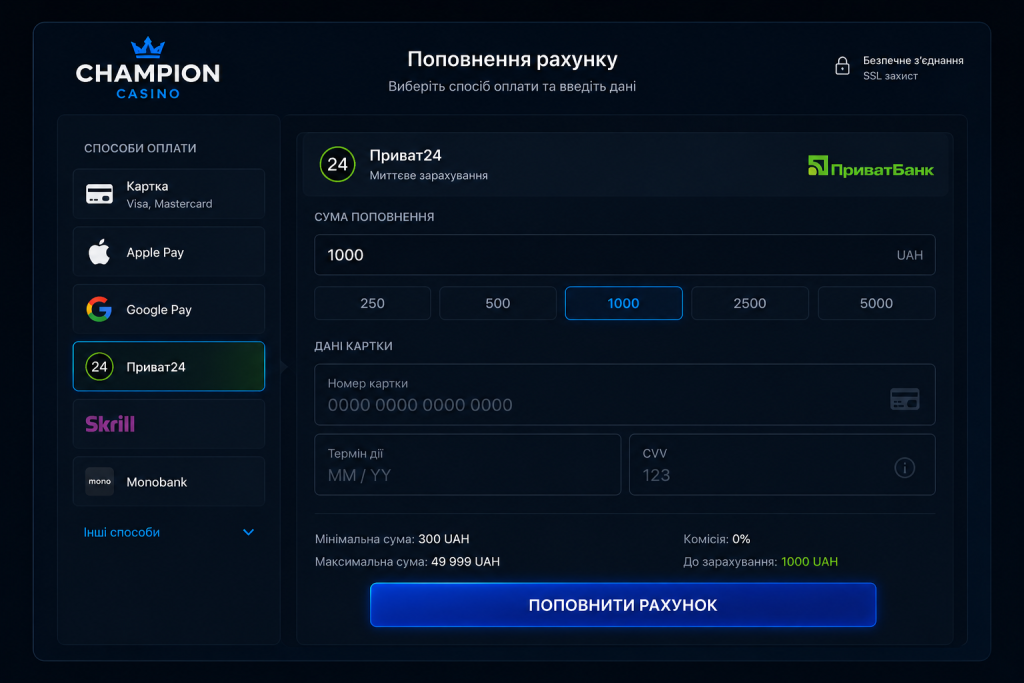
Task: Click the Apple logo icon
Action: point(99,252)
